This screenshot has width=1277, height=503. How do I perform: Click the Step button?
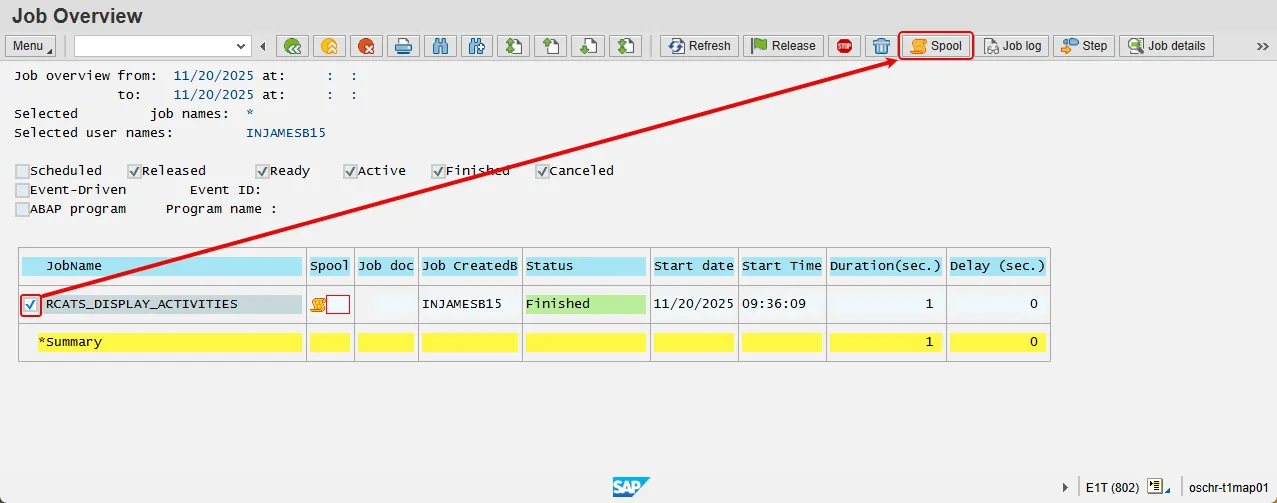pyautogui.click(x=1084, y=46)
